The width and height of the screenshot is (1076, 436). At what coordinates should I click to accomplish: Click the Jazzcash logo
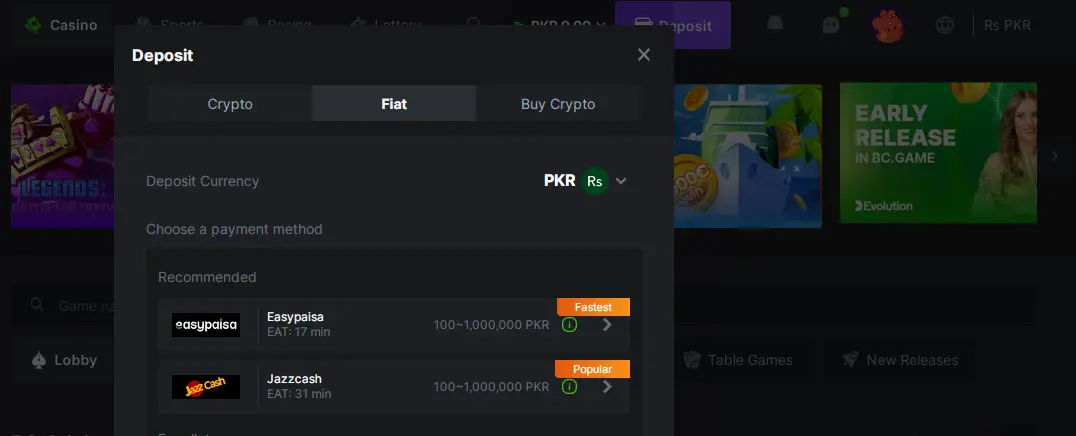pos(206,387)
